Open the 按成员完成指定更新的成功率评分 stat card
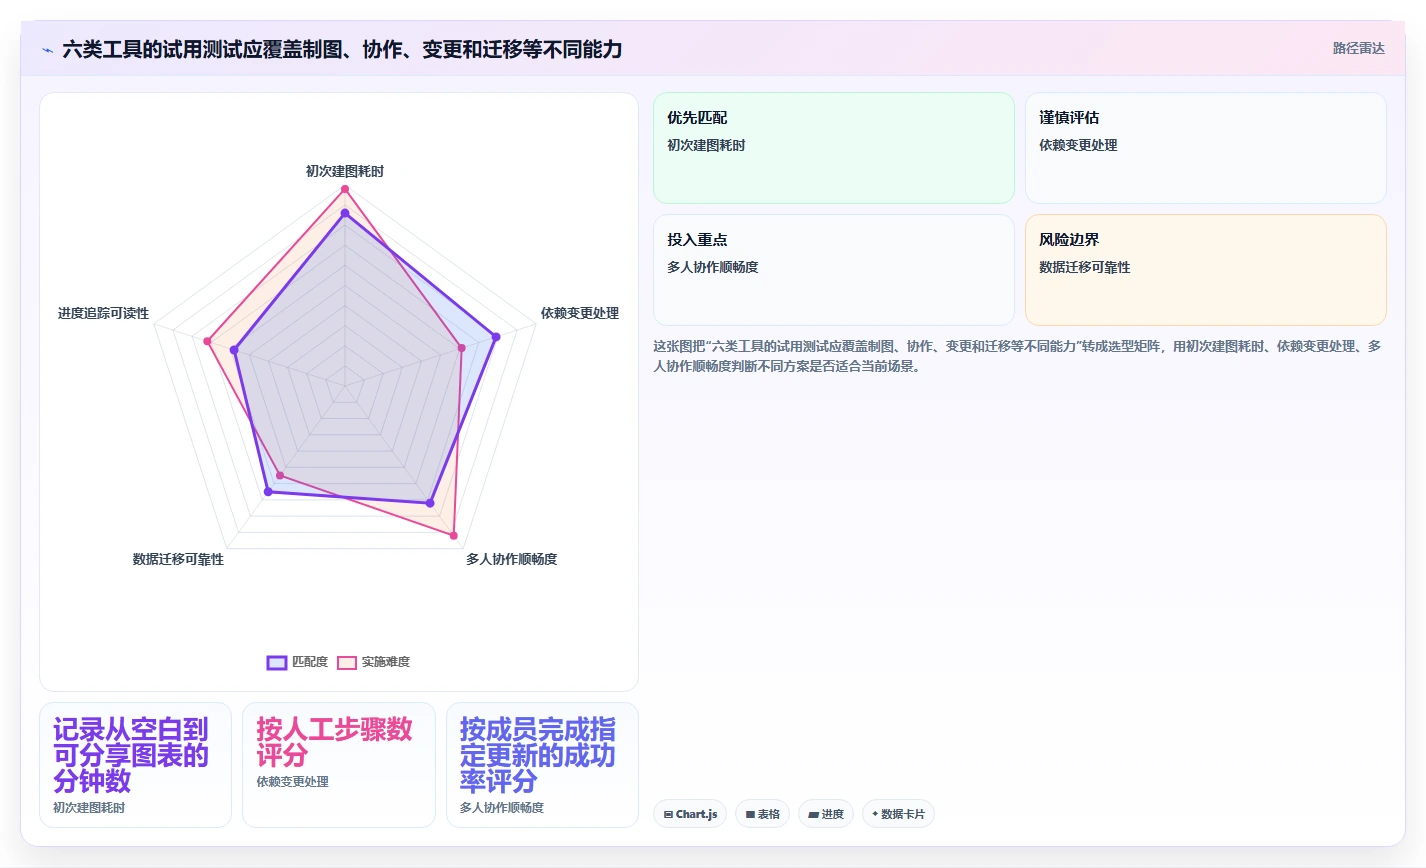 coord(542,765)
